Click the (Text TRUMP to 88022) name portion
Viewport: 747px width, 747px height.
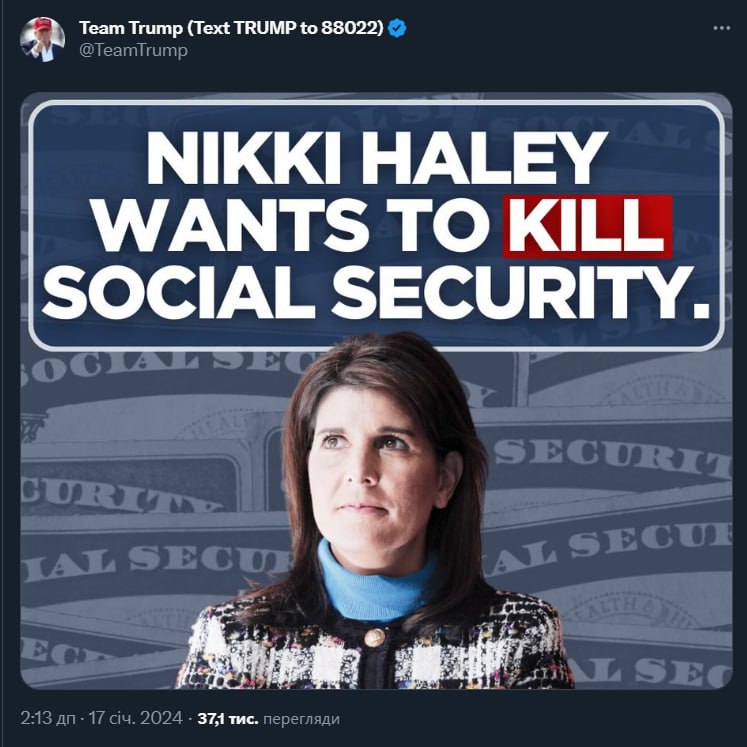(x=285, y=28)
